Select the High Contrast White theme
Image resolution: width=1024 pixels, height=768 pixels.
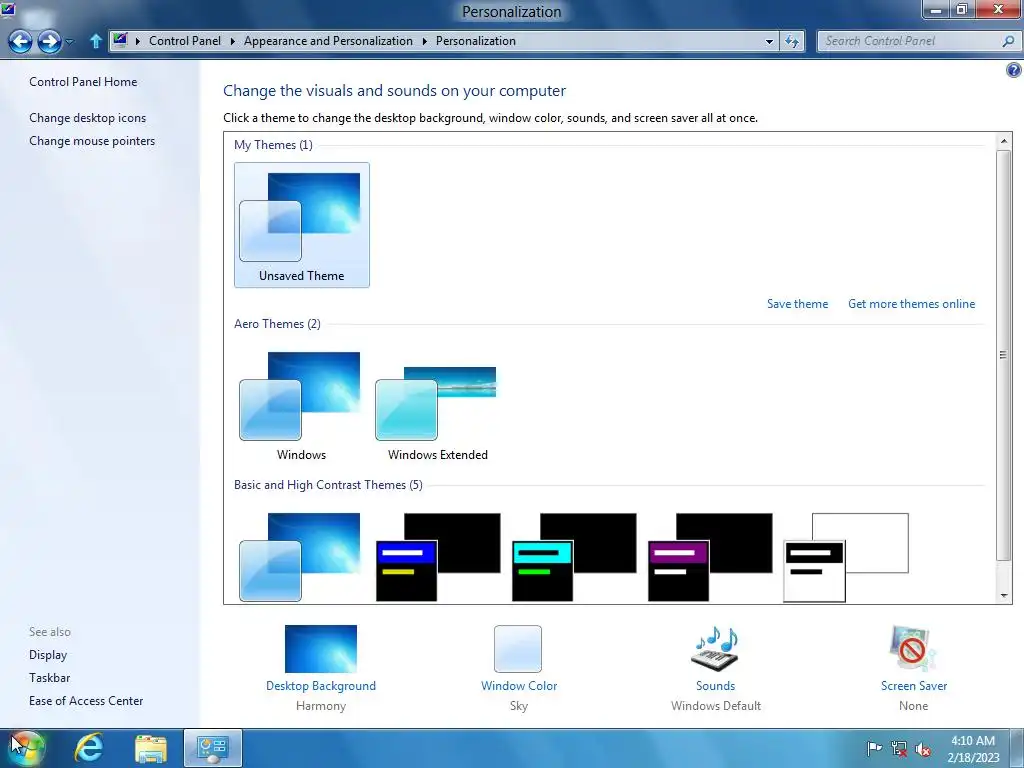coord(846,557)
